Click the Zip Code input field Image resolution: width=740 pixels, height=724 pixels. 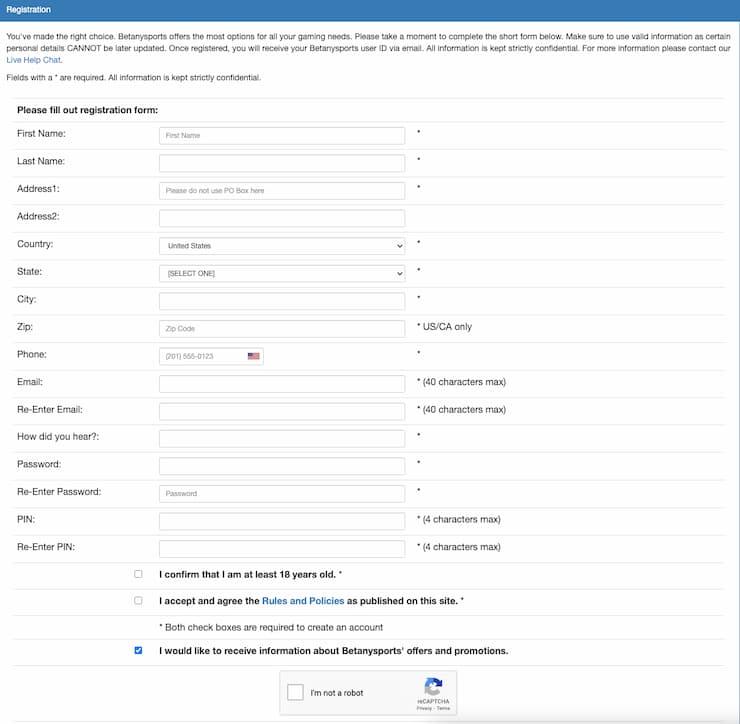282,328
